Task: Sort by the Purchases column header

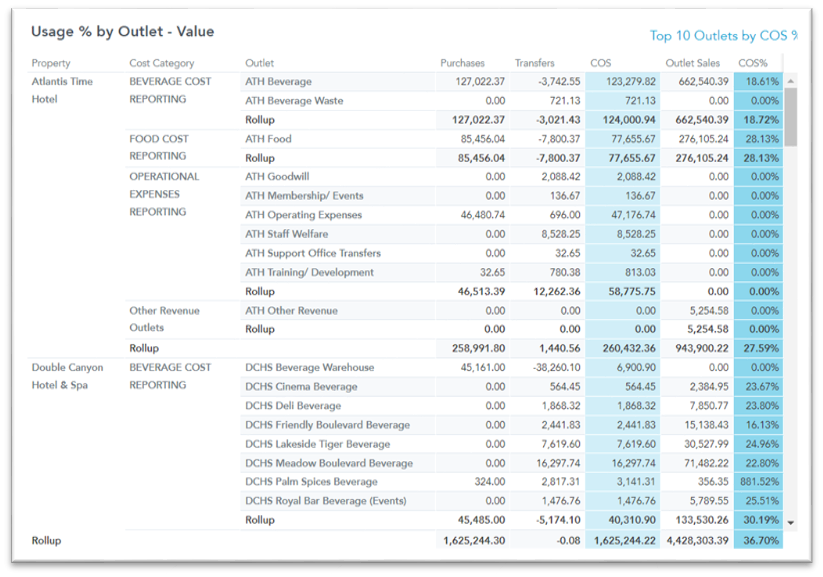Action: 462,63
